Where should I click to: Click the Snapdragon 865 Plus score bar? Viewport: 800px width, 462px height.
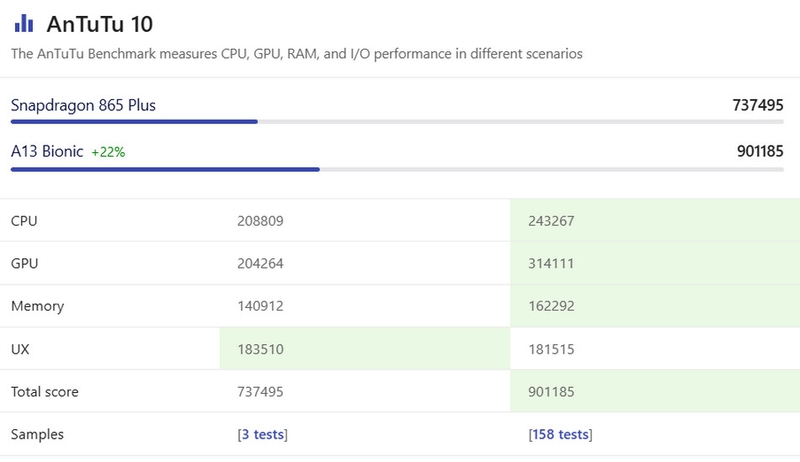pos(397,122)
